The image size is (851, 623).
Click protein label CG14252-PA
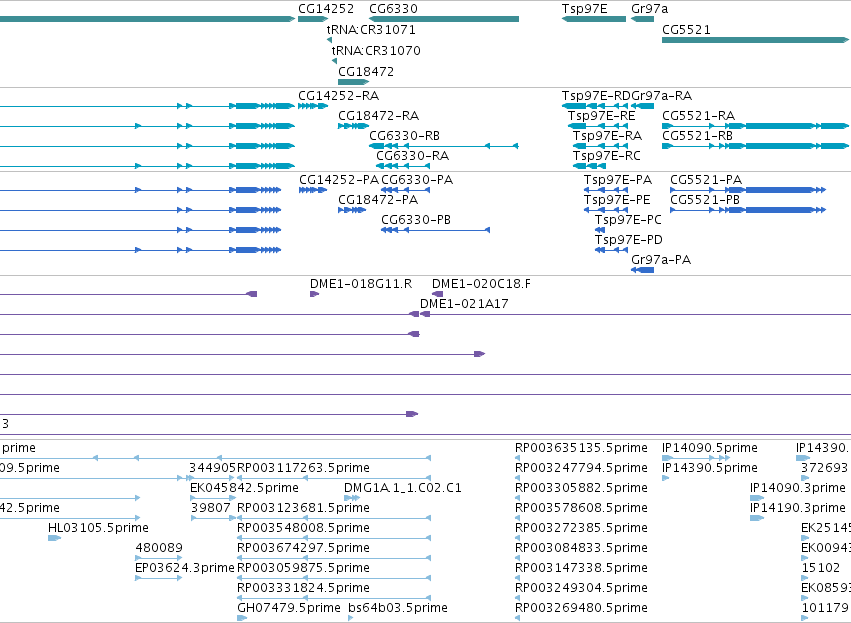click(339, 180)
